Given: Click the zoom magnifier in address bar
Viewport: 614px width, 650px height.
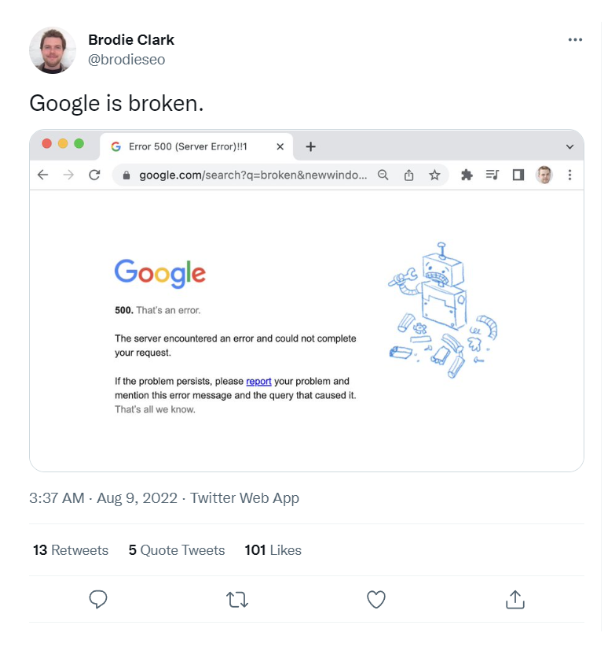Looking at the screenshot, I should [x=383, y=175].
